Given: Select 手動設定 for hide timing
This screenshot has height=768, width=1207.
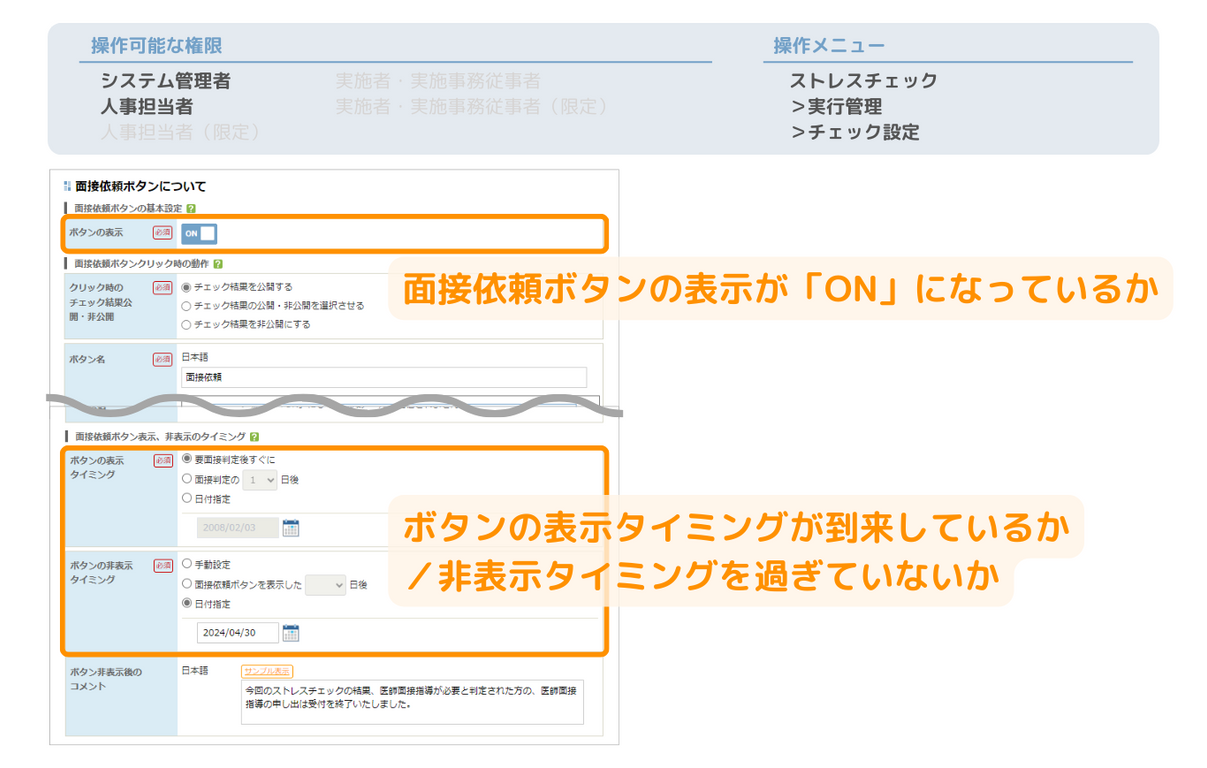Looking at the screenshot, I should click(186, 565).
